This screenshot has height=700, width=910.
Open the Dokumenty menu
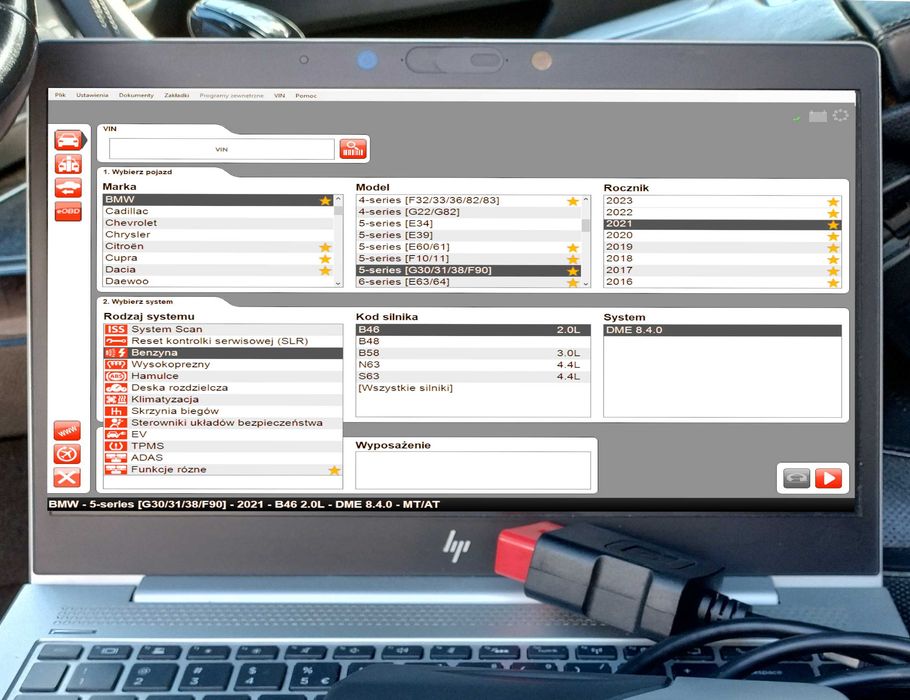136,95
